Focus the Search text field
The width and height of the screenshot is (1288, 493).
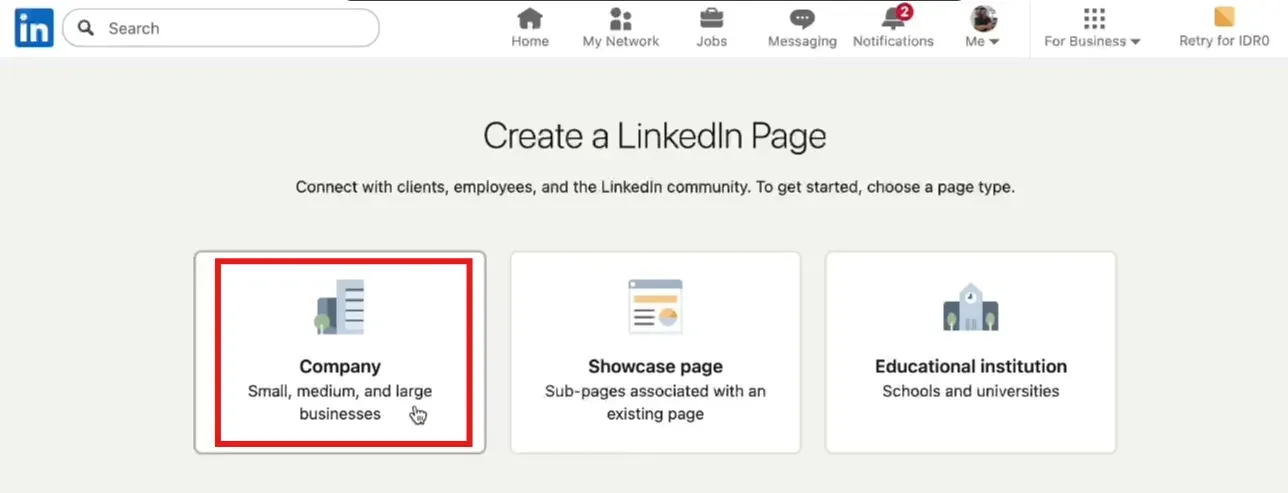coord(230,28)
